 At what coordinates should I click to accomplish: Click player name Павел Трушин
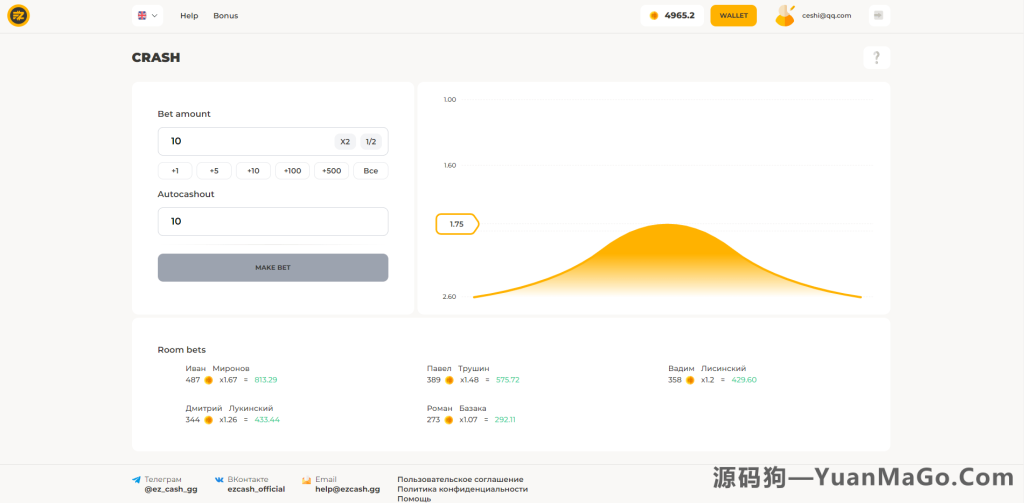pyautogui.click(x=458, y=368)
